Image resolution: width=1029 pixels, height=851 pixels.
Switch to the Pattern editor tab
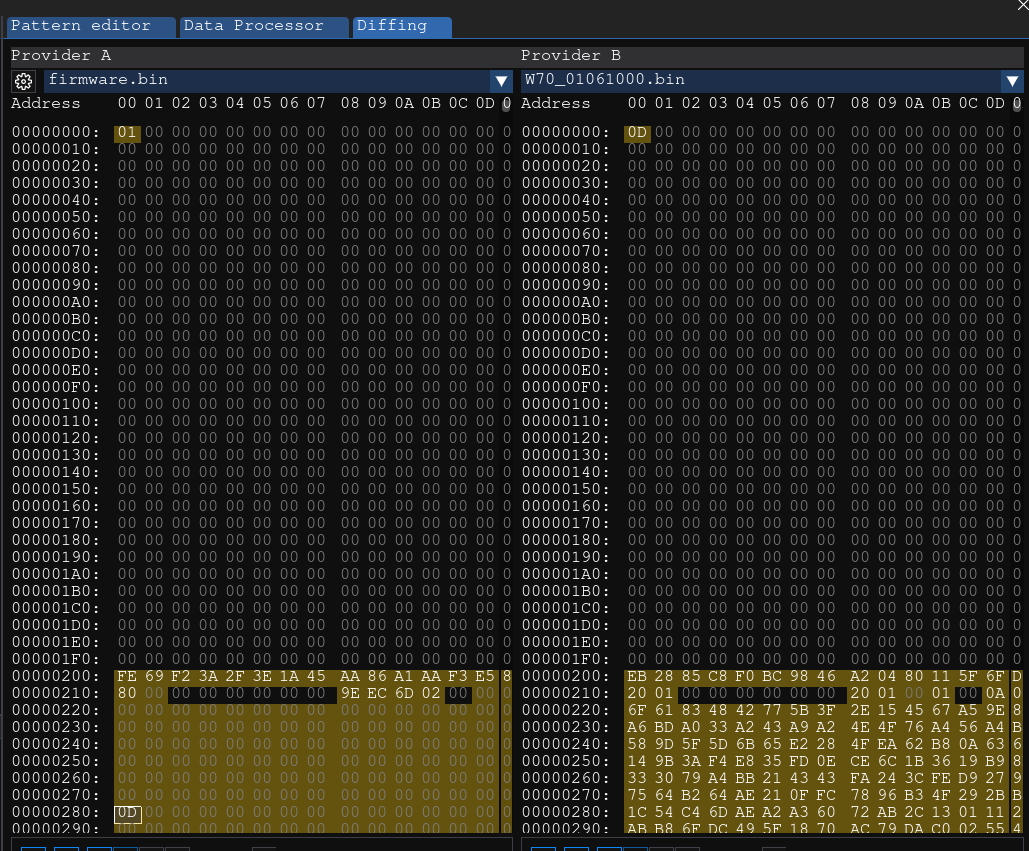pyautogui.click(x=90, y=26)
